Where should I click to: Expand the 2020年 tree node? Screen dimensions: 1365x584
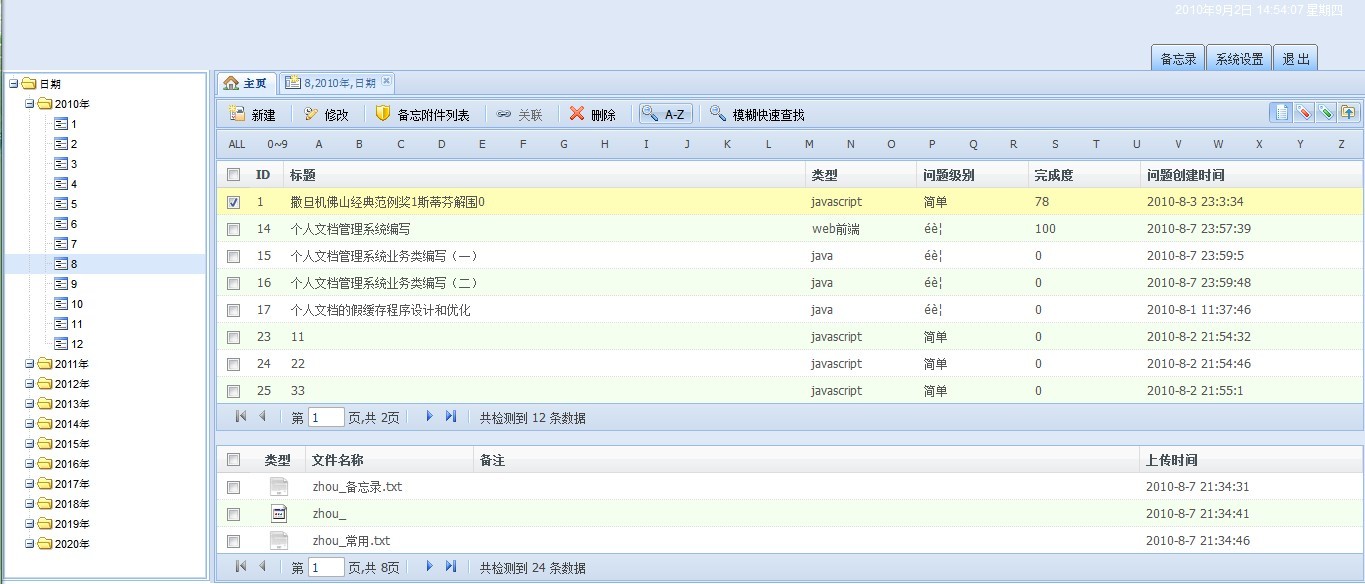click(x=27, y=543)
